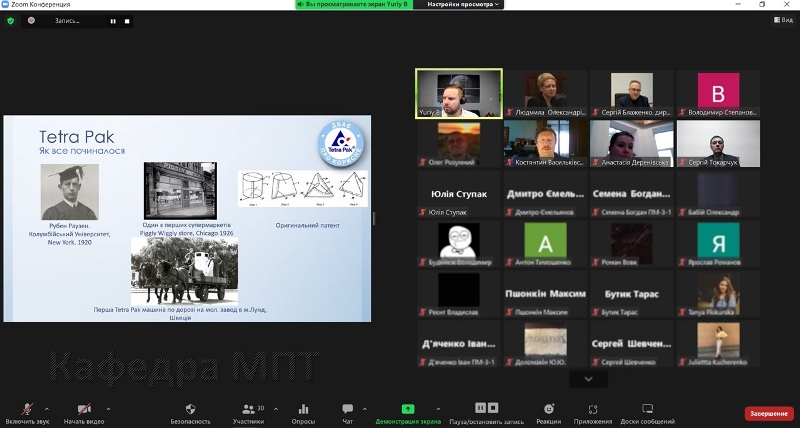
Task: Select Бутик Тарас participant tile
Action: (632, 294)
